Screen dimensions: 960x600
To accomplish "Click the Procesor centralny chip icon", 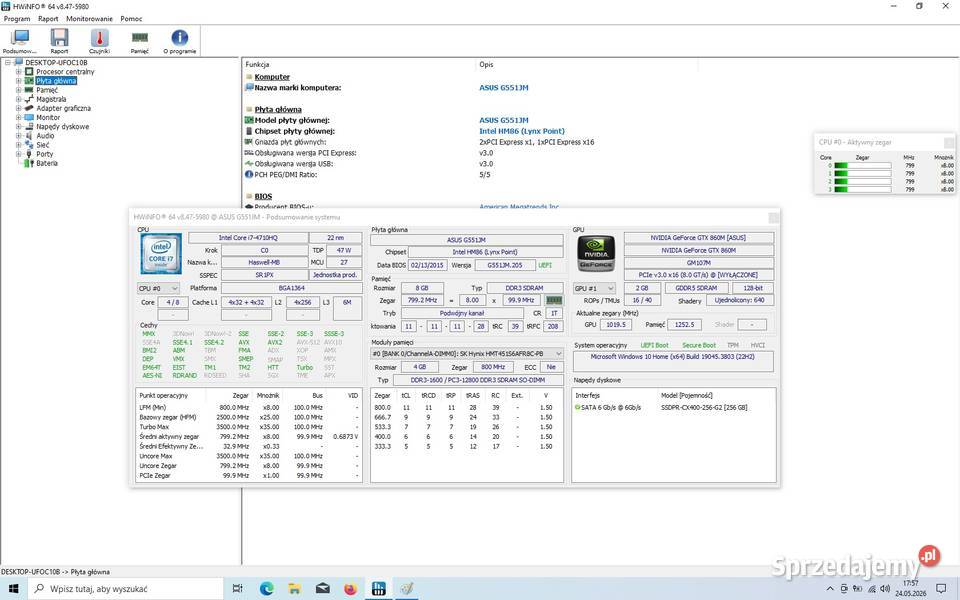I will tap(29, 72).
